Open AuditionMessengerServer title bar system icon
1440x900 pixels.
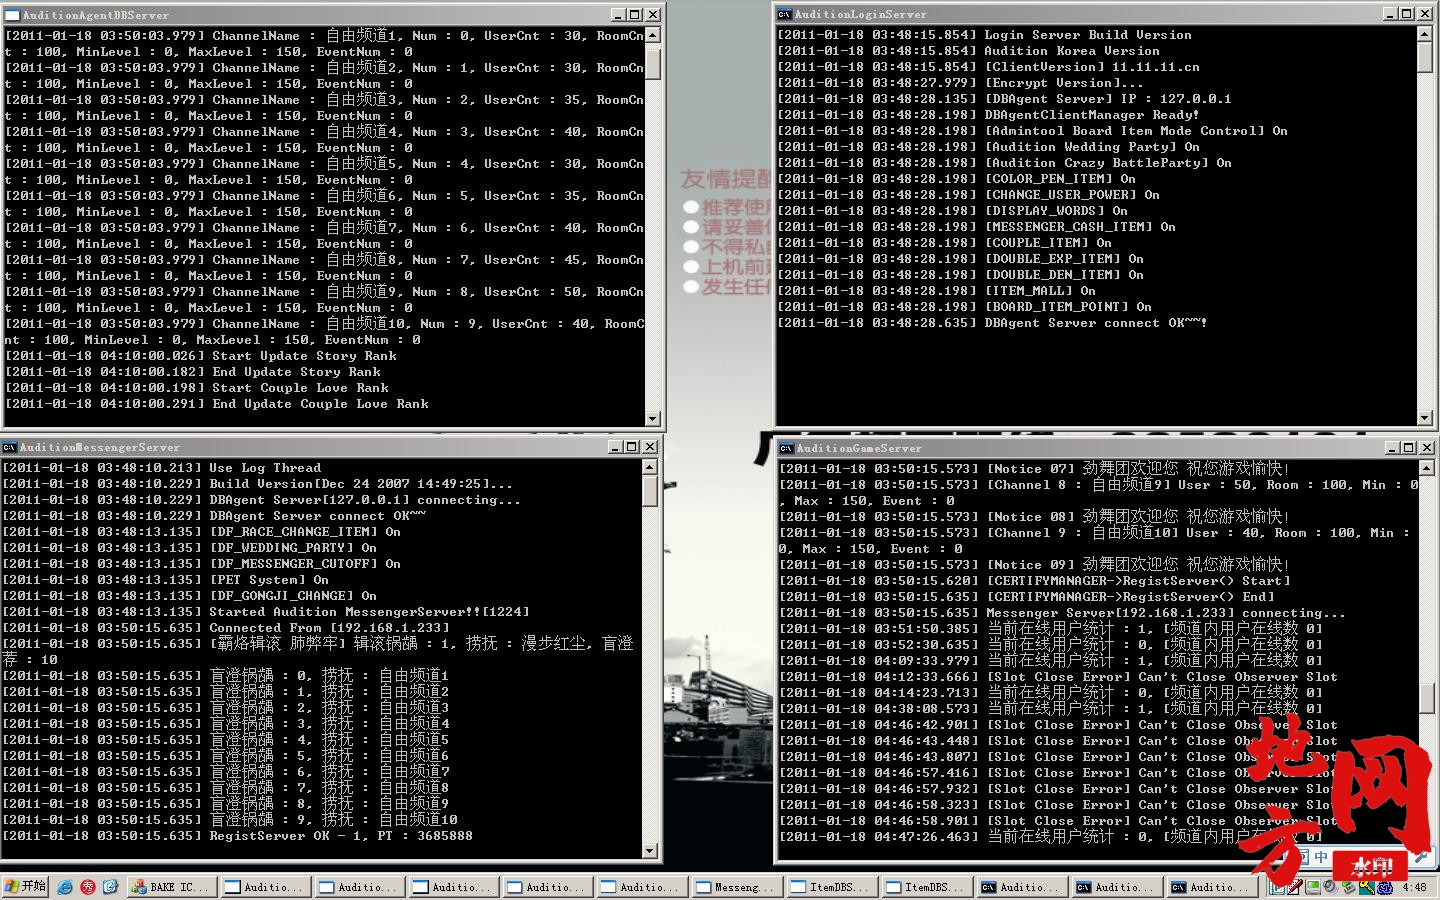(x=9, y=447)
